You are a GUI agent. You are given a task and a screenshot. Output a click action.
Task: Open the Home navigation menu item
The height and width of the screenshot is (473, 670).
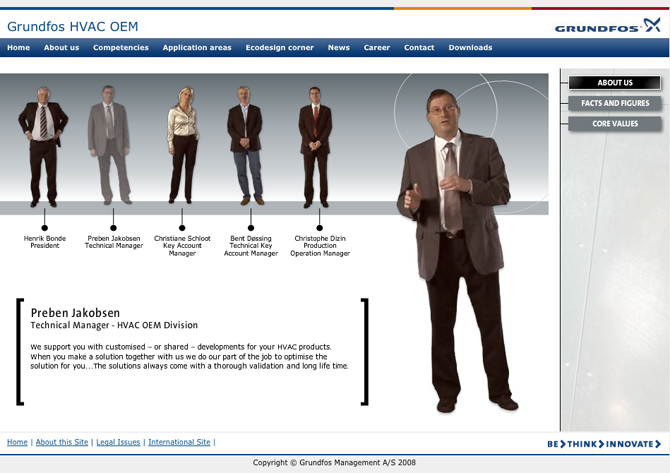point(18,47)
